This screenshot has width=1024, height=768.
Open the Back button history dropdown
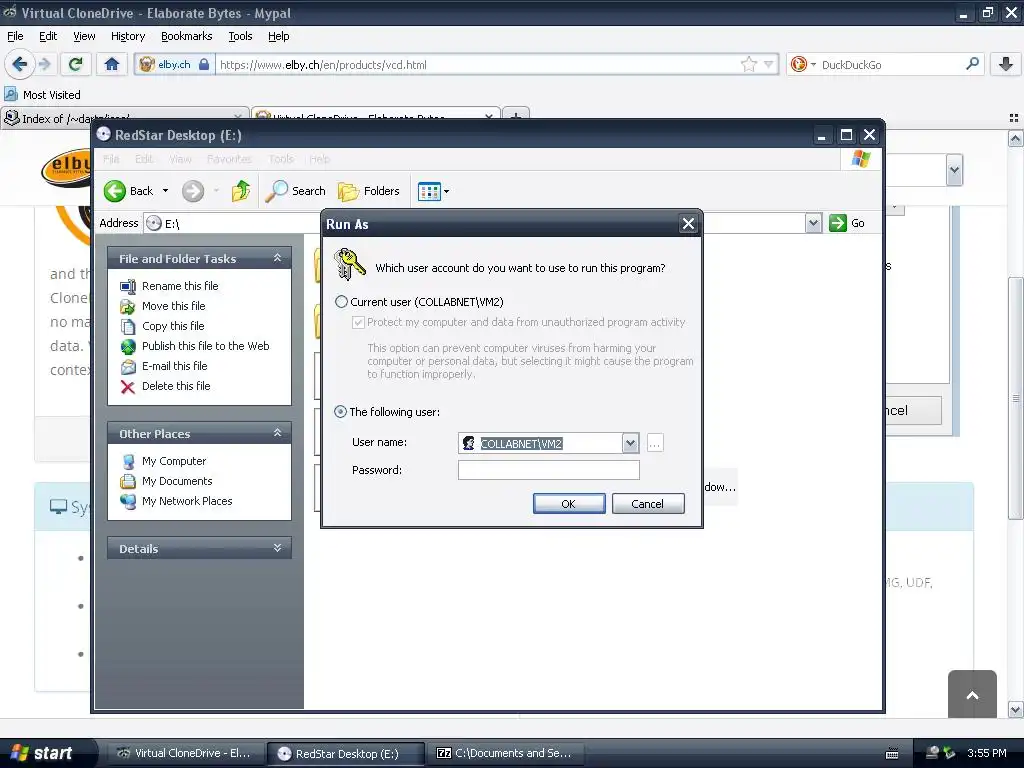click(166, 191)
